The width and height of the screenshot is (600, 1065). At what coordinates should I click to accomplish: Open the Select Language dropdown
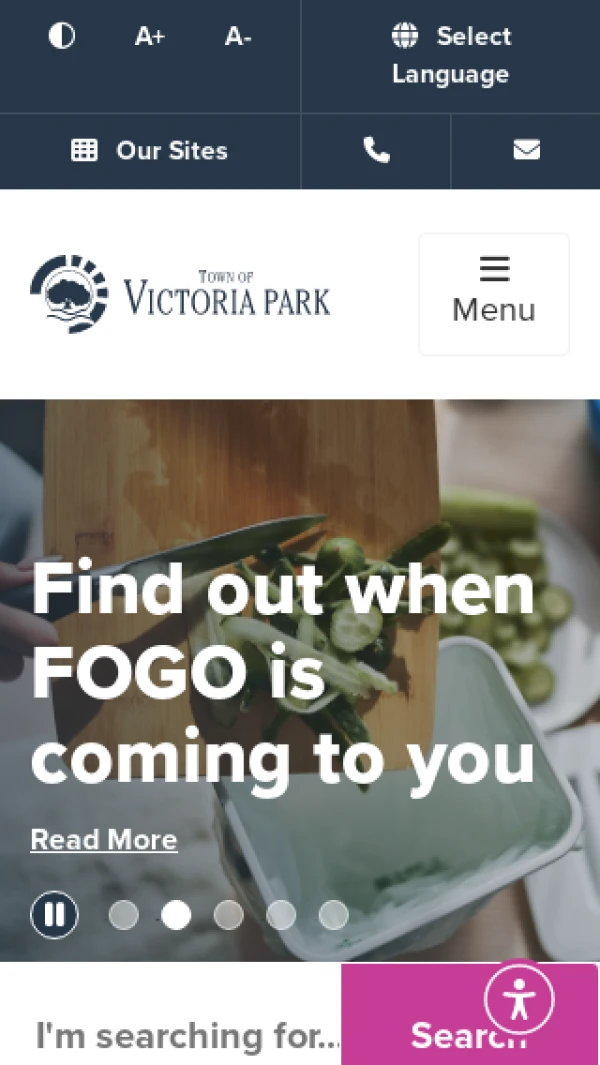point(451,55)
